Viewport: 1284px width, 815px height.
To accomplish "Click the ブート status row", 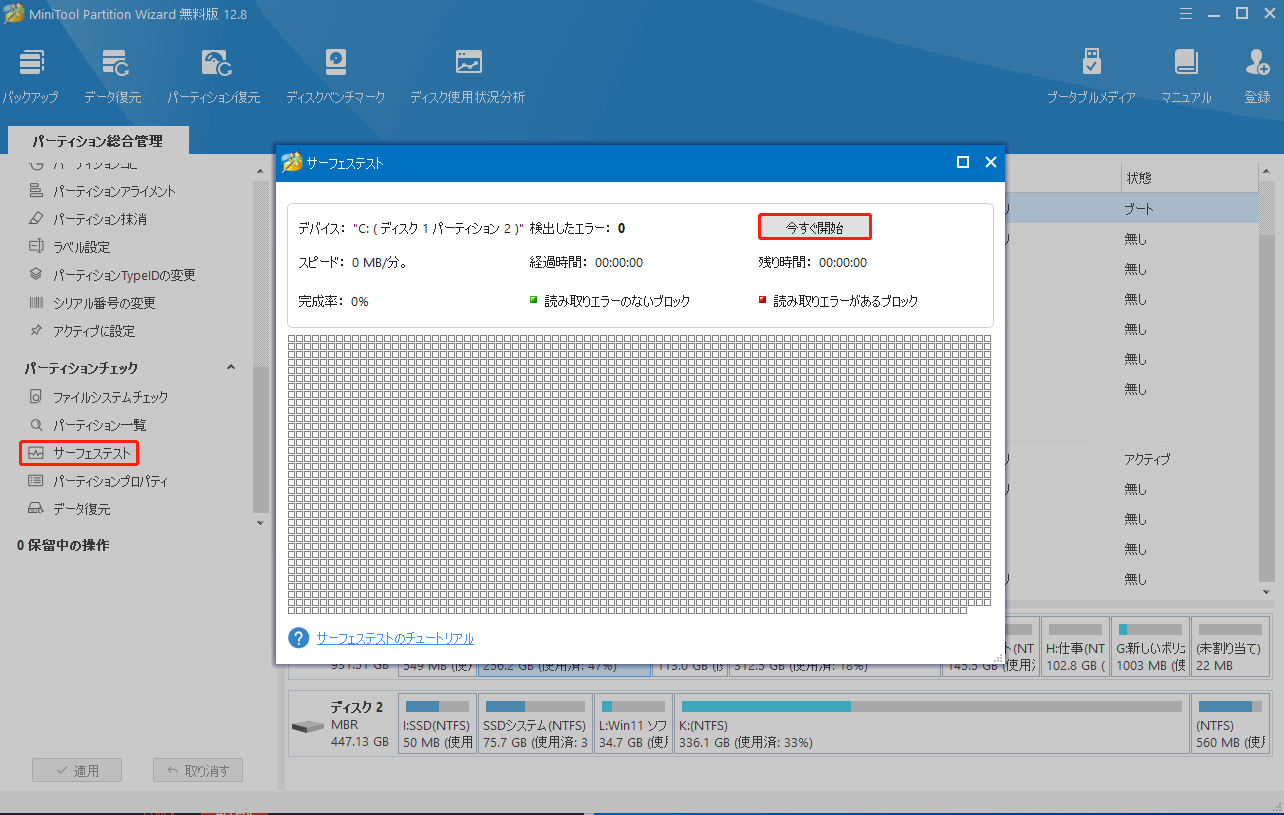I will click(1139, 209).
